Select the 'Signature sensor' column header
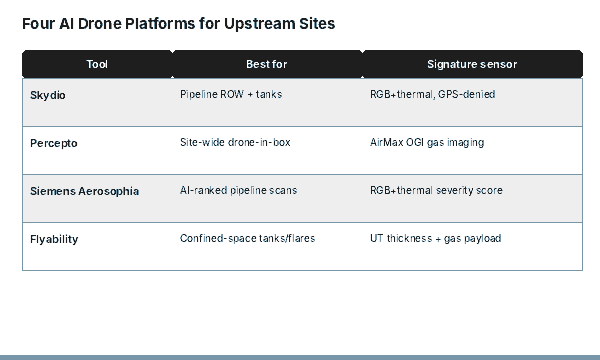 click(472, 64)
